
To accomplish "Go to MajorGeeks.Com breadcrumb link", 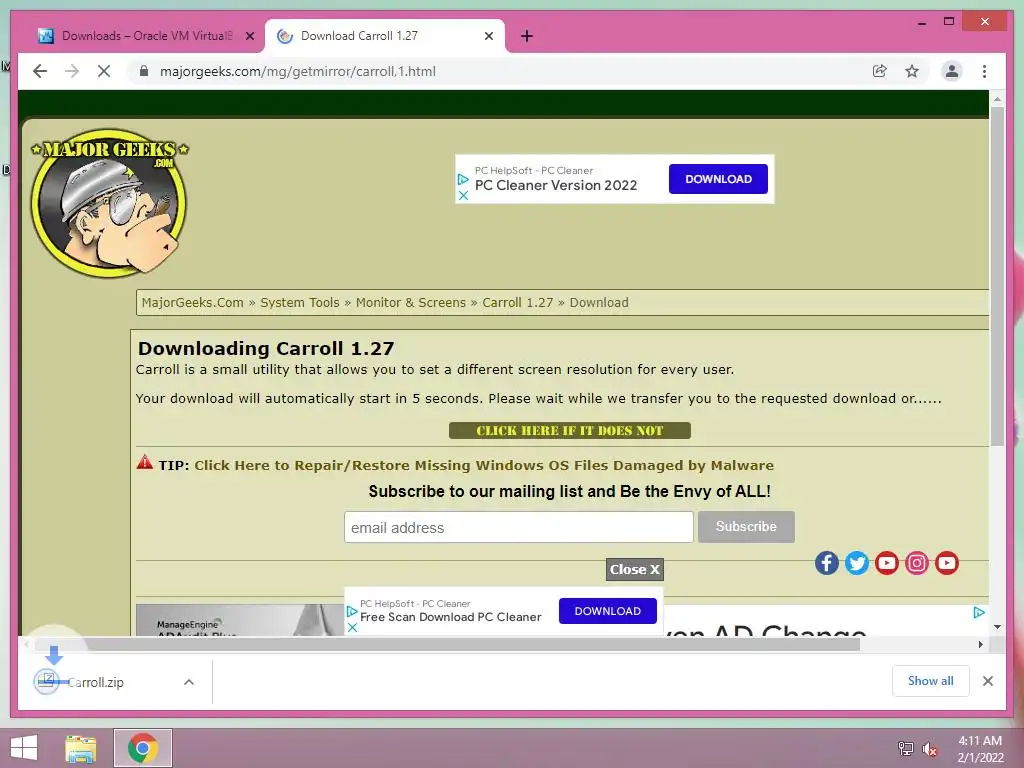I will pyautogui.click(x=193, y=302).
